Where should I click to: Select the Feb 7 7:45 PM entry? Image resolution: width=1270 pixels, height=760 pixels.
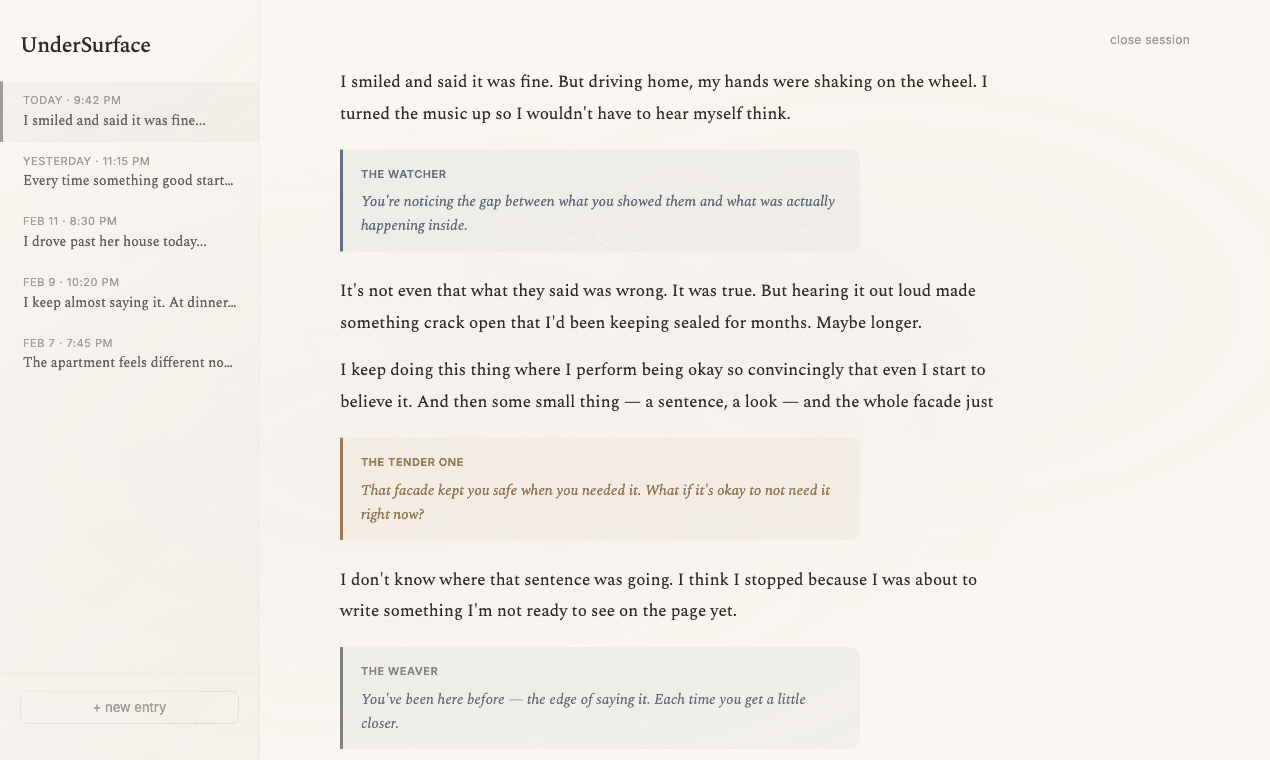click(x=129, y=353)
